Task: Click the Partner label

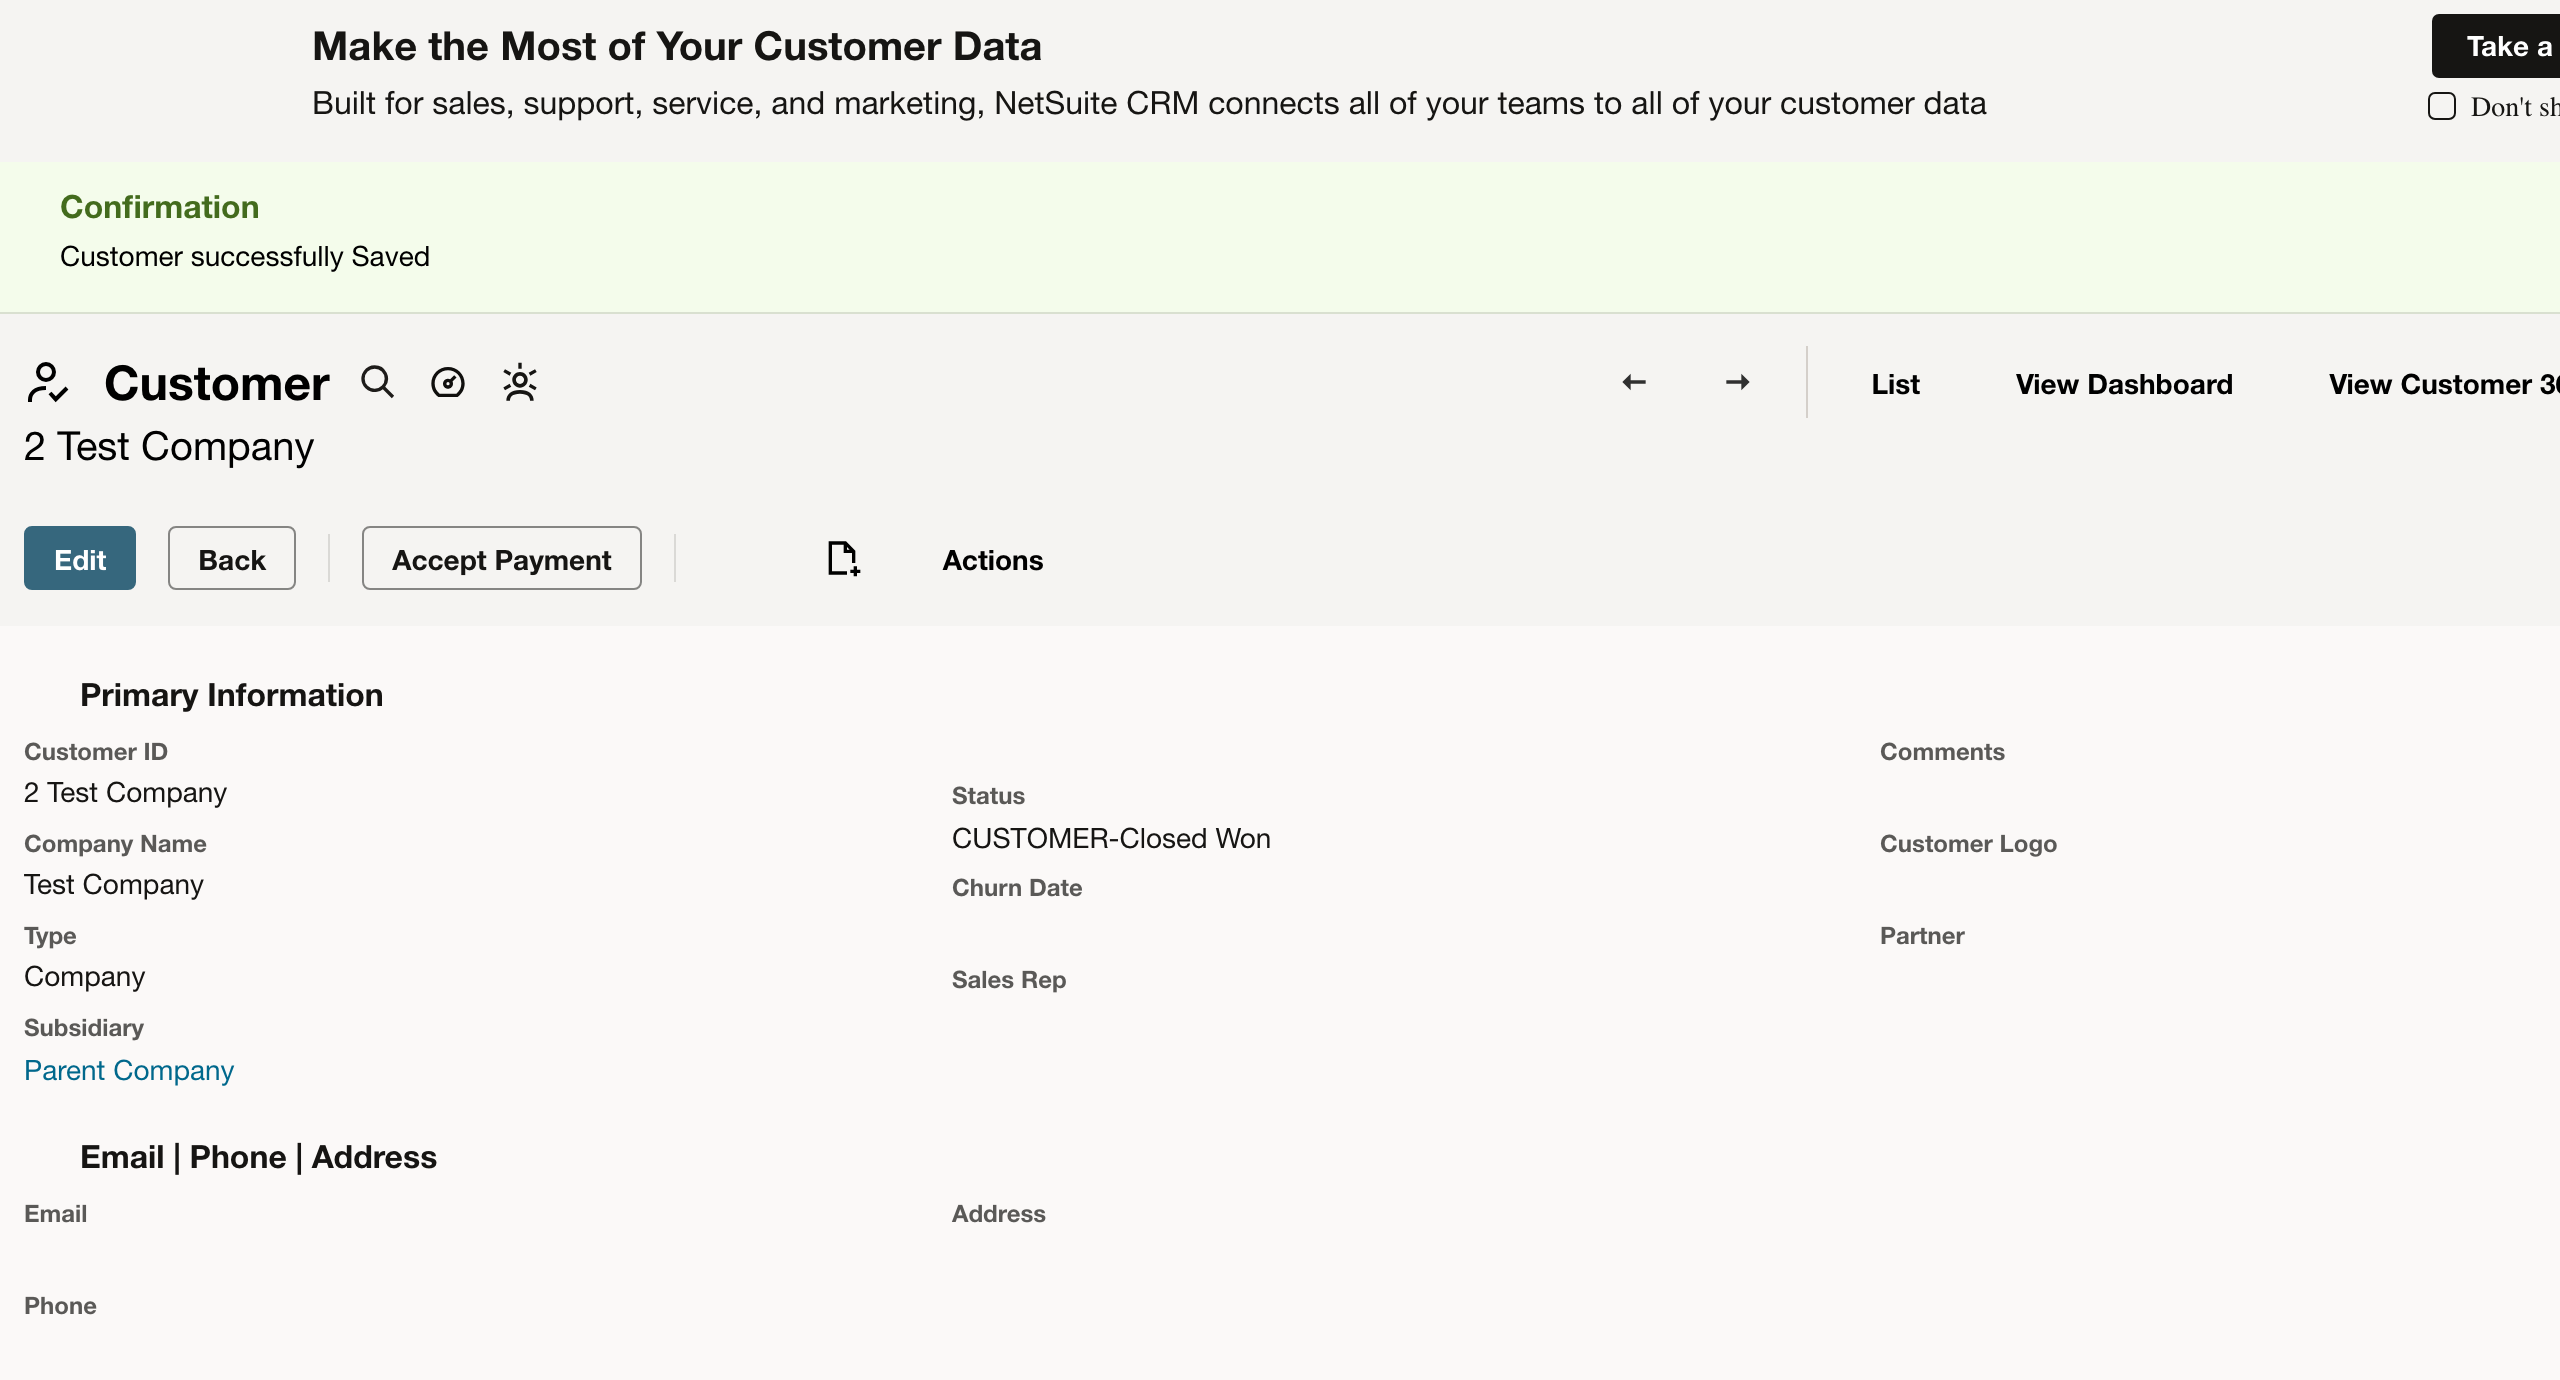Action: click(x=1922, y=936)
